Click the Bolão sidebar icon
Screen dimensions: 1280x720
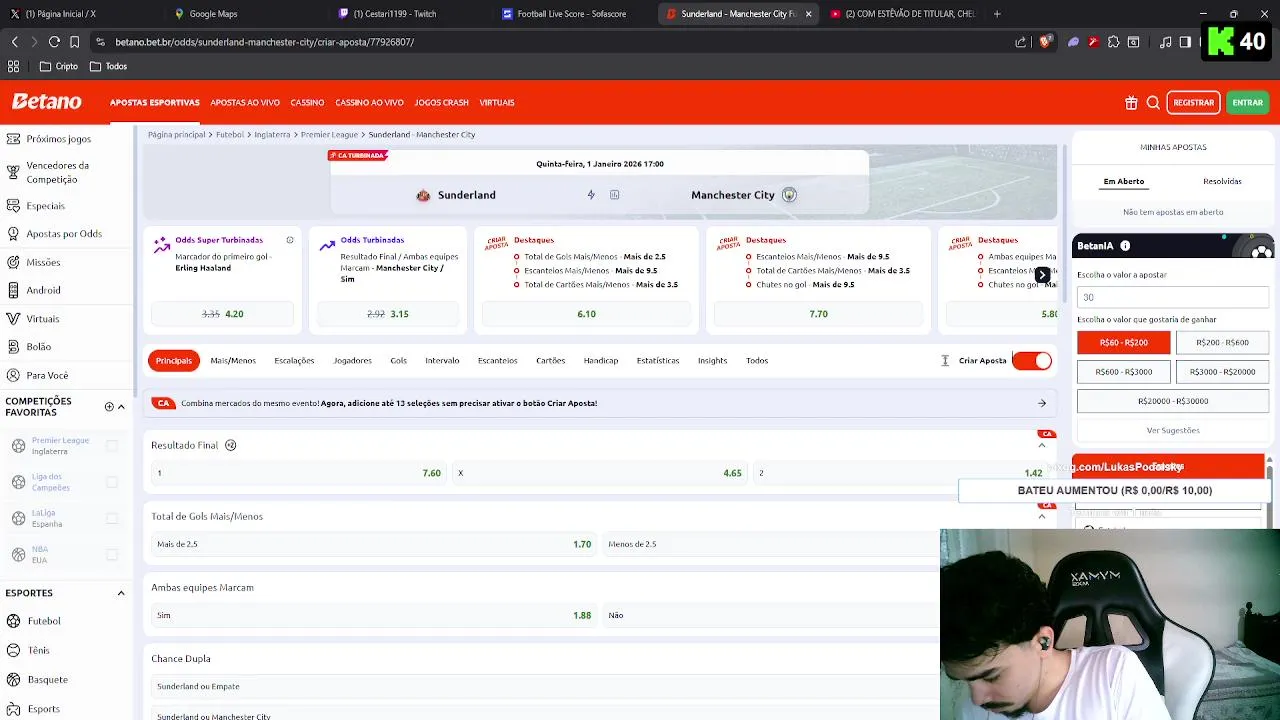pos(13,346)
